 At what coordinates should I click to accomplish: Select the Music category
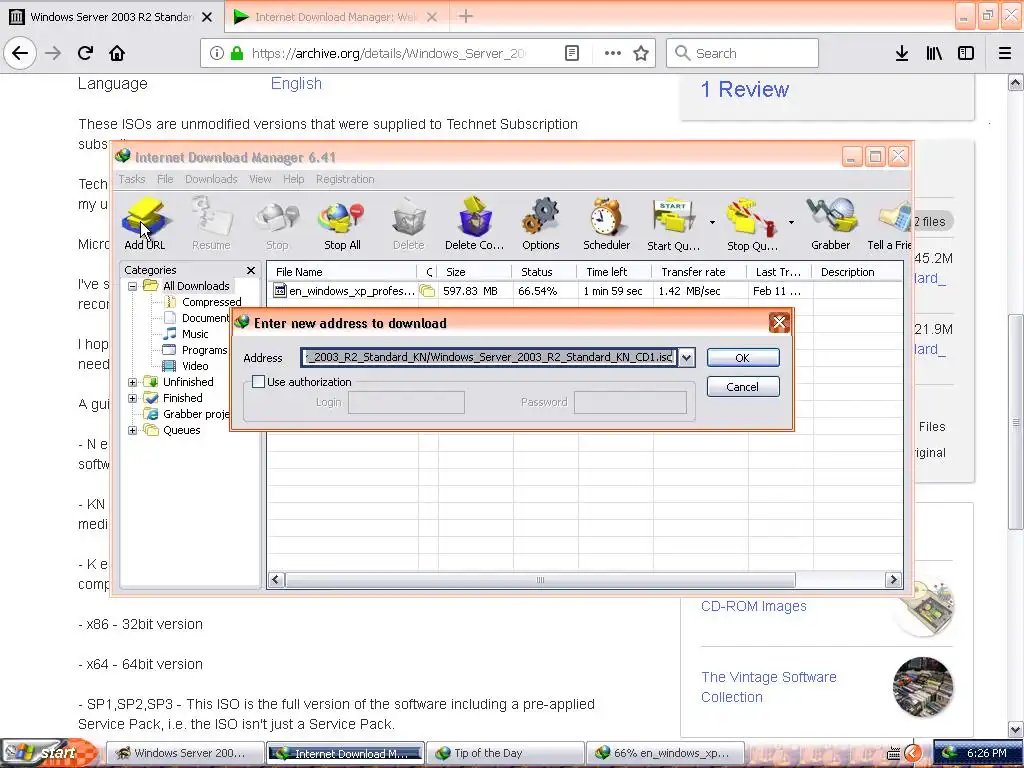[x=195, y=334]
